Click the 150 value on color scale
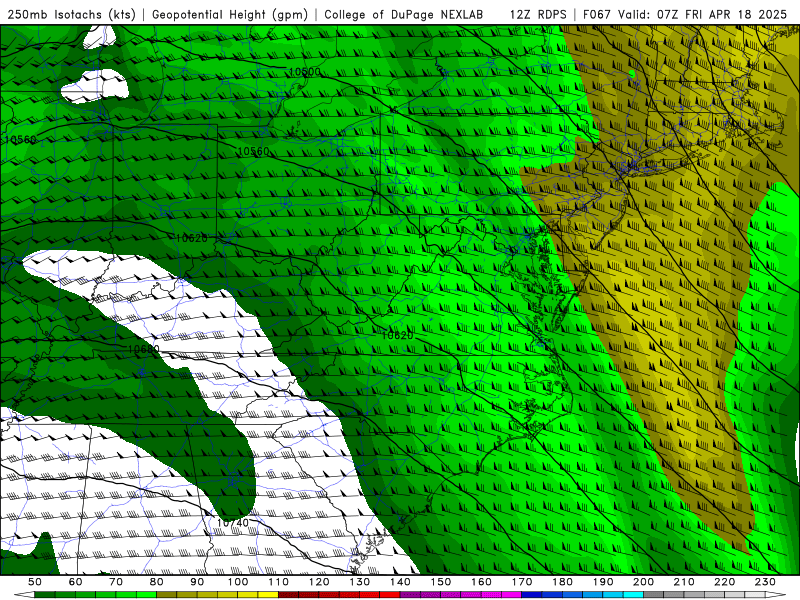 (x=440, y=582)
